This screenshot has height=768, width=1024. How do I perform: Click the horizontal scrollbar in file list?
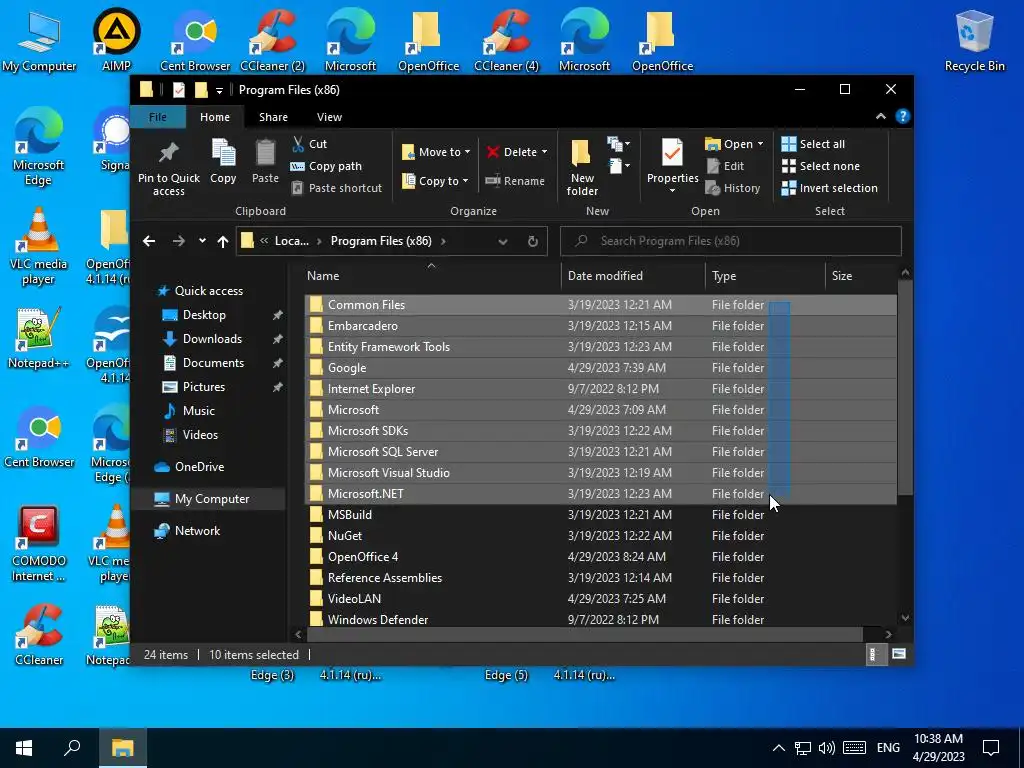[584, 634]
